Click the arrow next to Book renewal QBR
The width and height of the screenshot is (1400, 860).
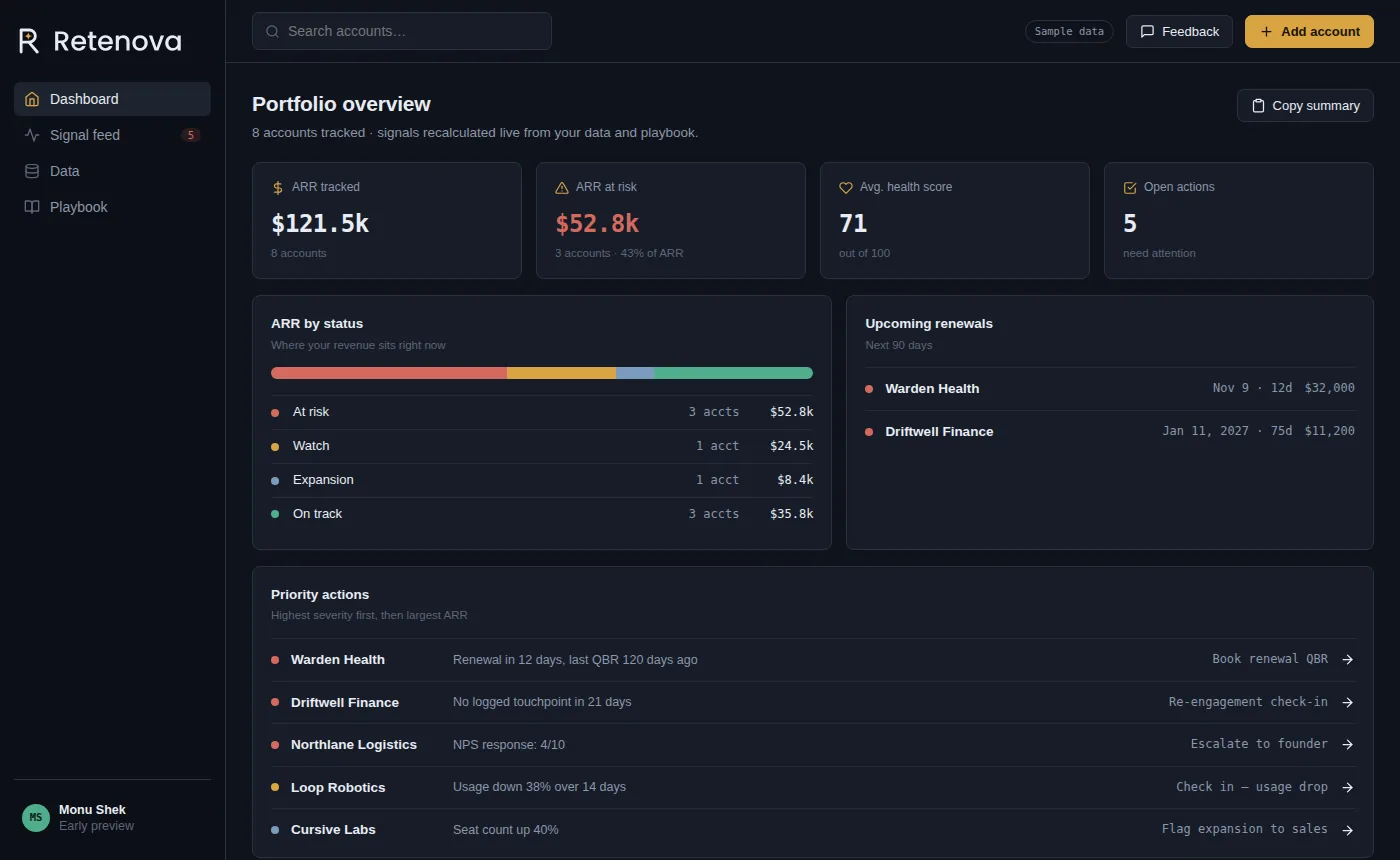pos(1348,659)
